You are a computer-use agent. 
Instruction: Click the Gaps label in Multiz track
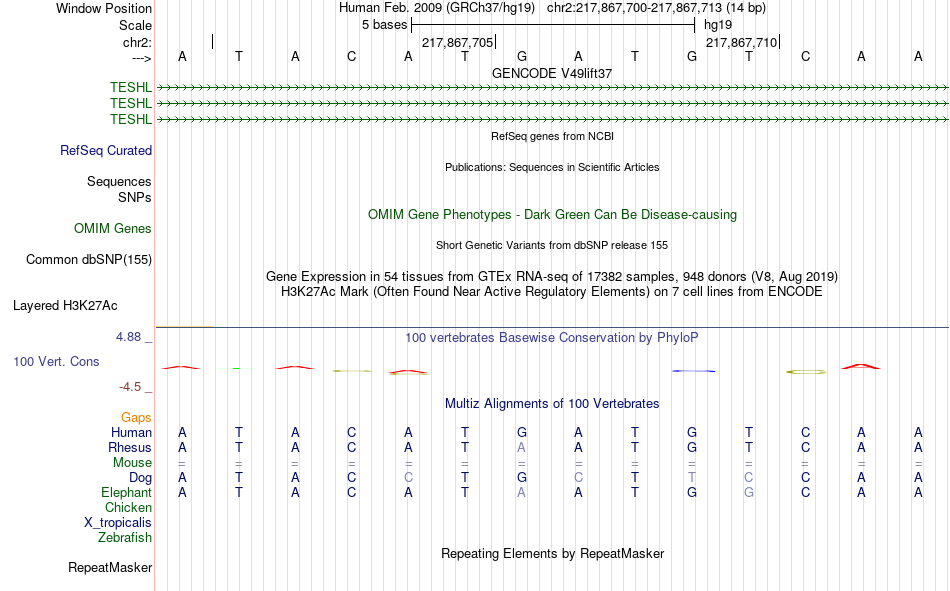point(136,418)
